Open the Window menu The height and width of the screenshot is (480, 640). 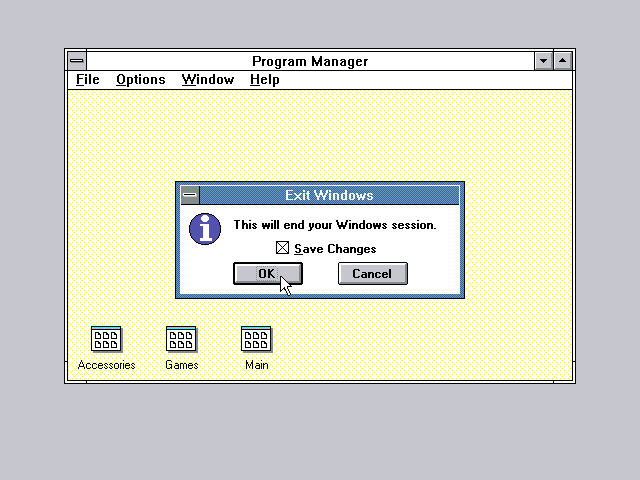tap(208, 80)
